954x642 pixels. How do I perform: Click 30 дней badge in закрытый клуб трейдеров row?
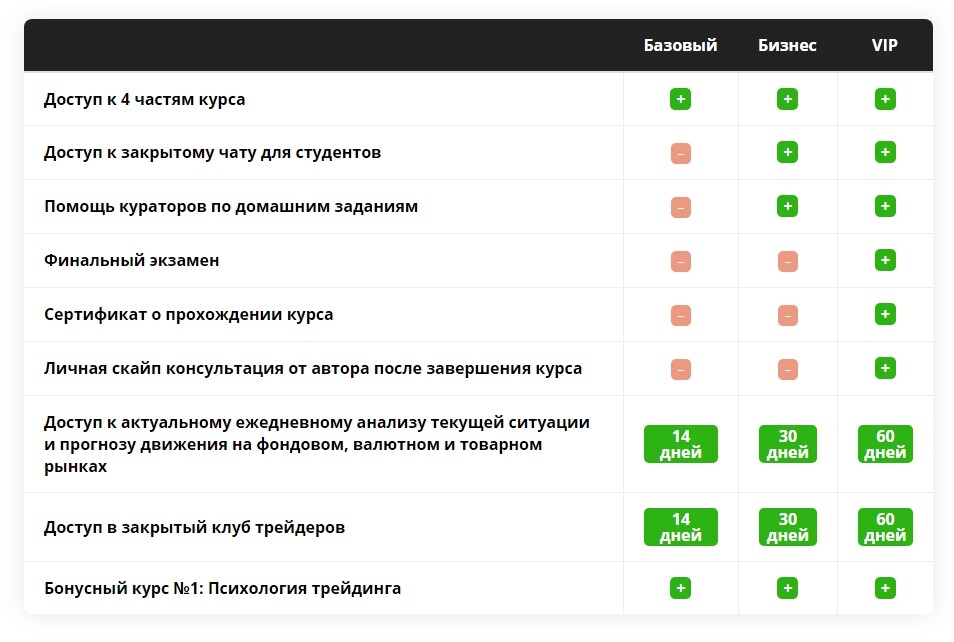coord(787,527)
